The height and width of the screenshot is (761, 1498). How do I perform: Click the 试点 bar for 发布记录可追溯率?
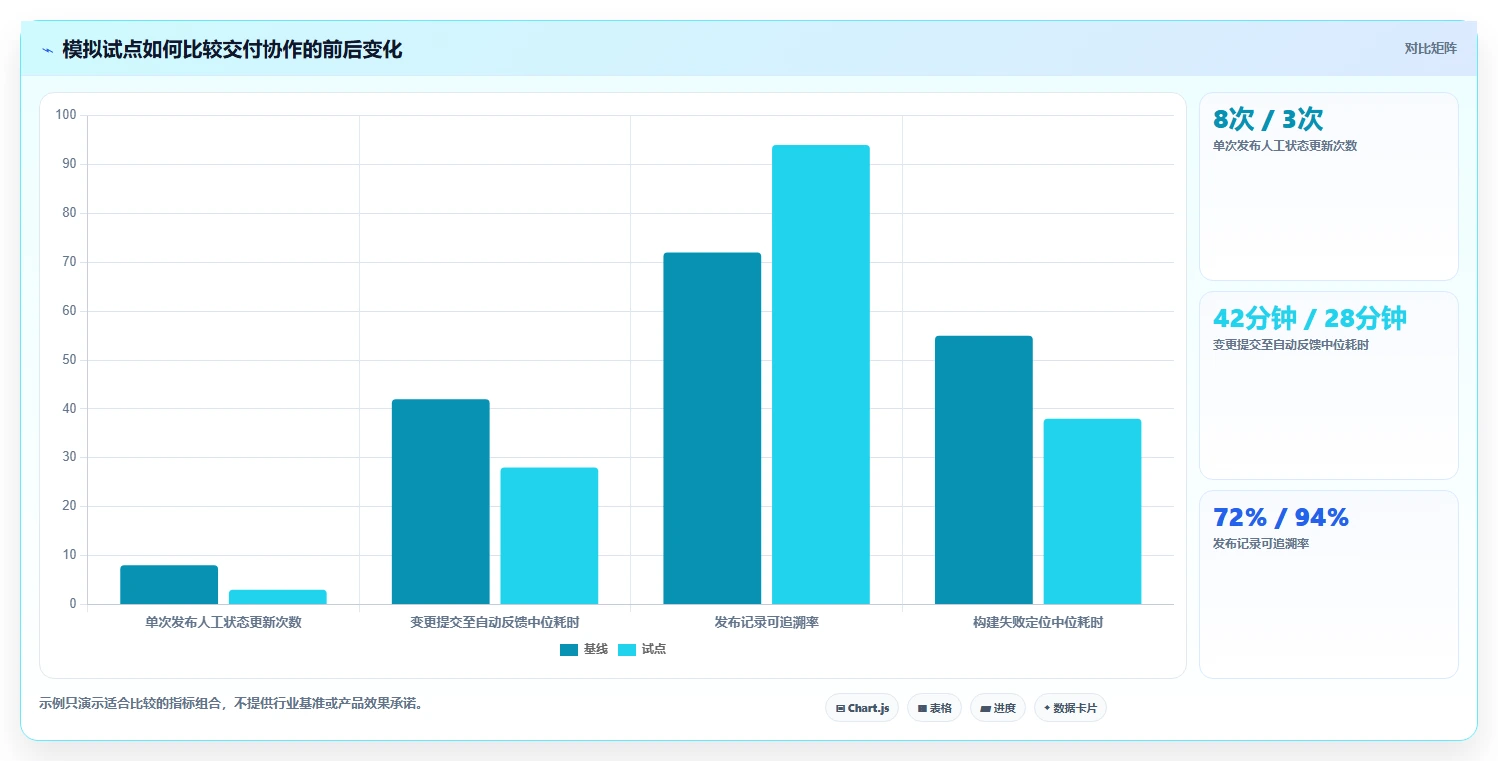point(821,375)
